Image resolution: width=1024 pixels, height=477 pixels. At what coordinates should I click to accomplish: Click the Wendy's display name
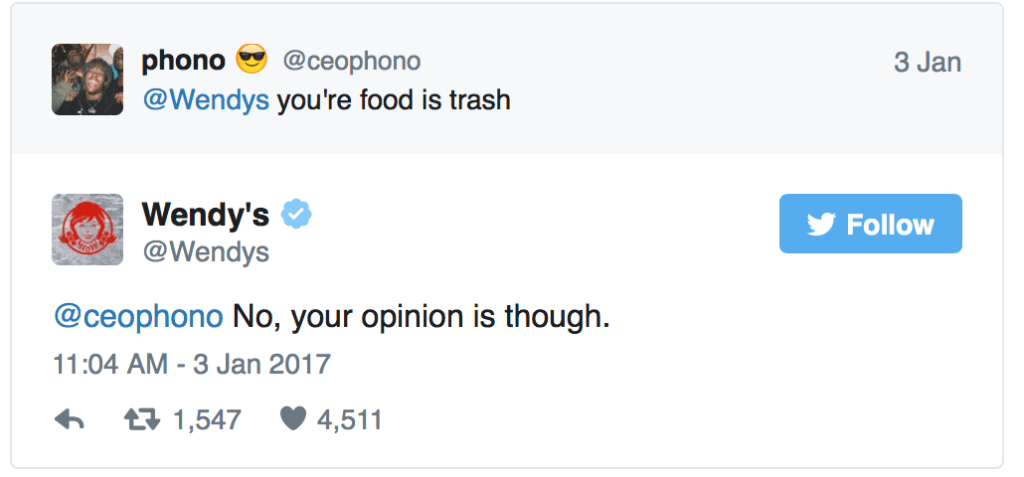205,213
